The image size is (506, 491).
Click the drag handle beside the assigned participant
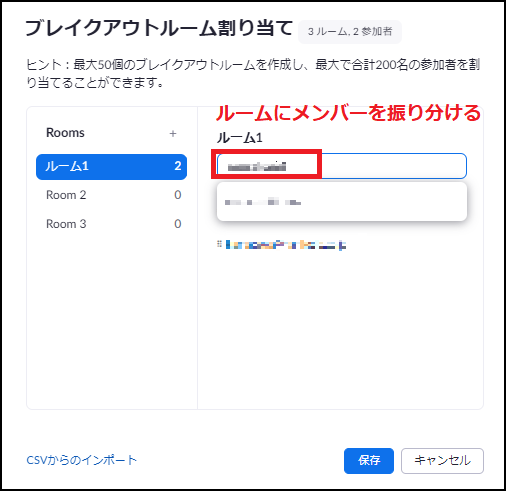point(219,244)
